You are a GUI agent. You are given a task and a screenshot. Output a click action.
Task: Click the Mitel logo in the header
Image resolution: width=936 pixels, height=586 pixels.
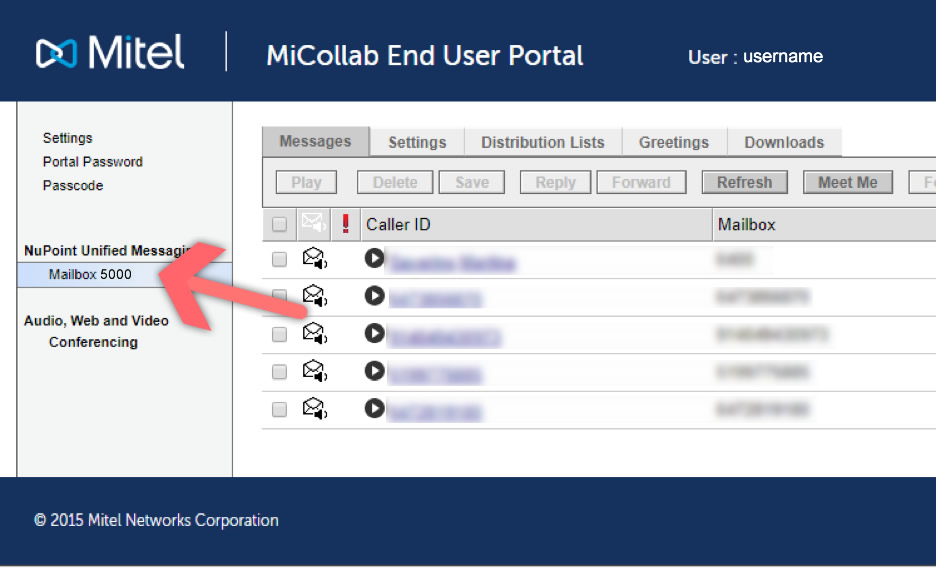110,52
